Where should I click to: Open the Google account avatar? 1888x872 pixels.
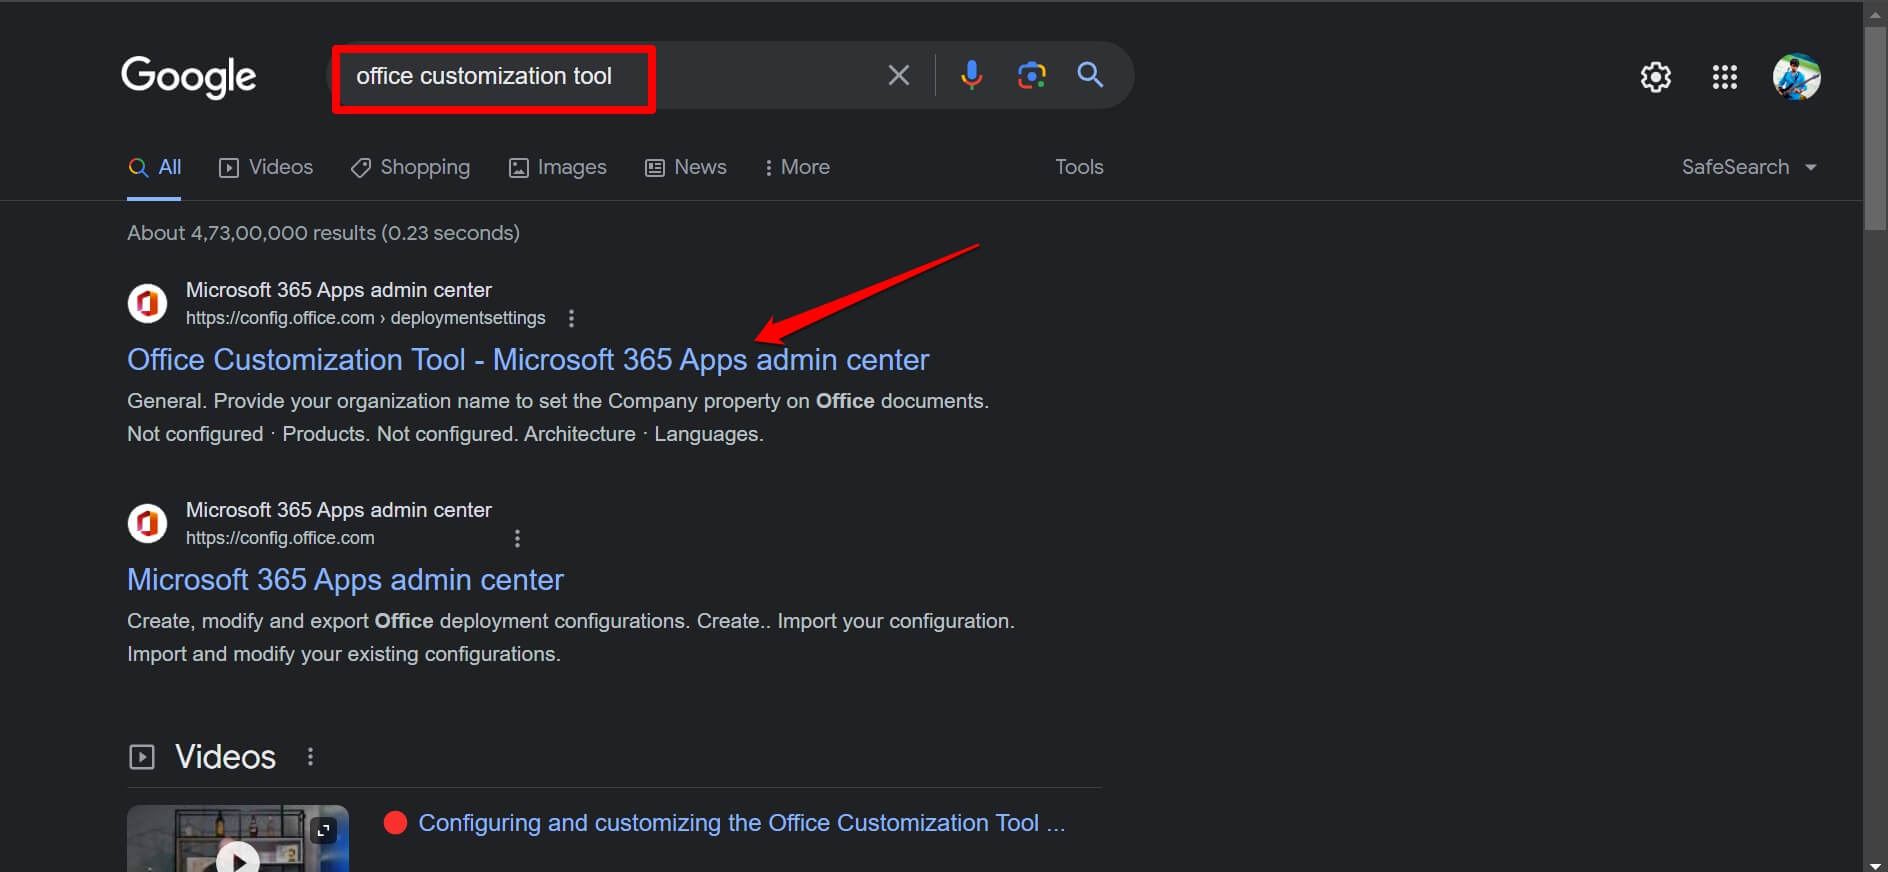[1797, 77]
